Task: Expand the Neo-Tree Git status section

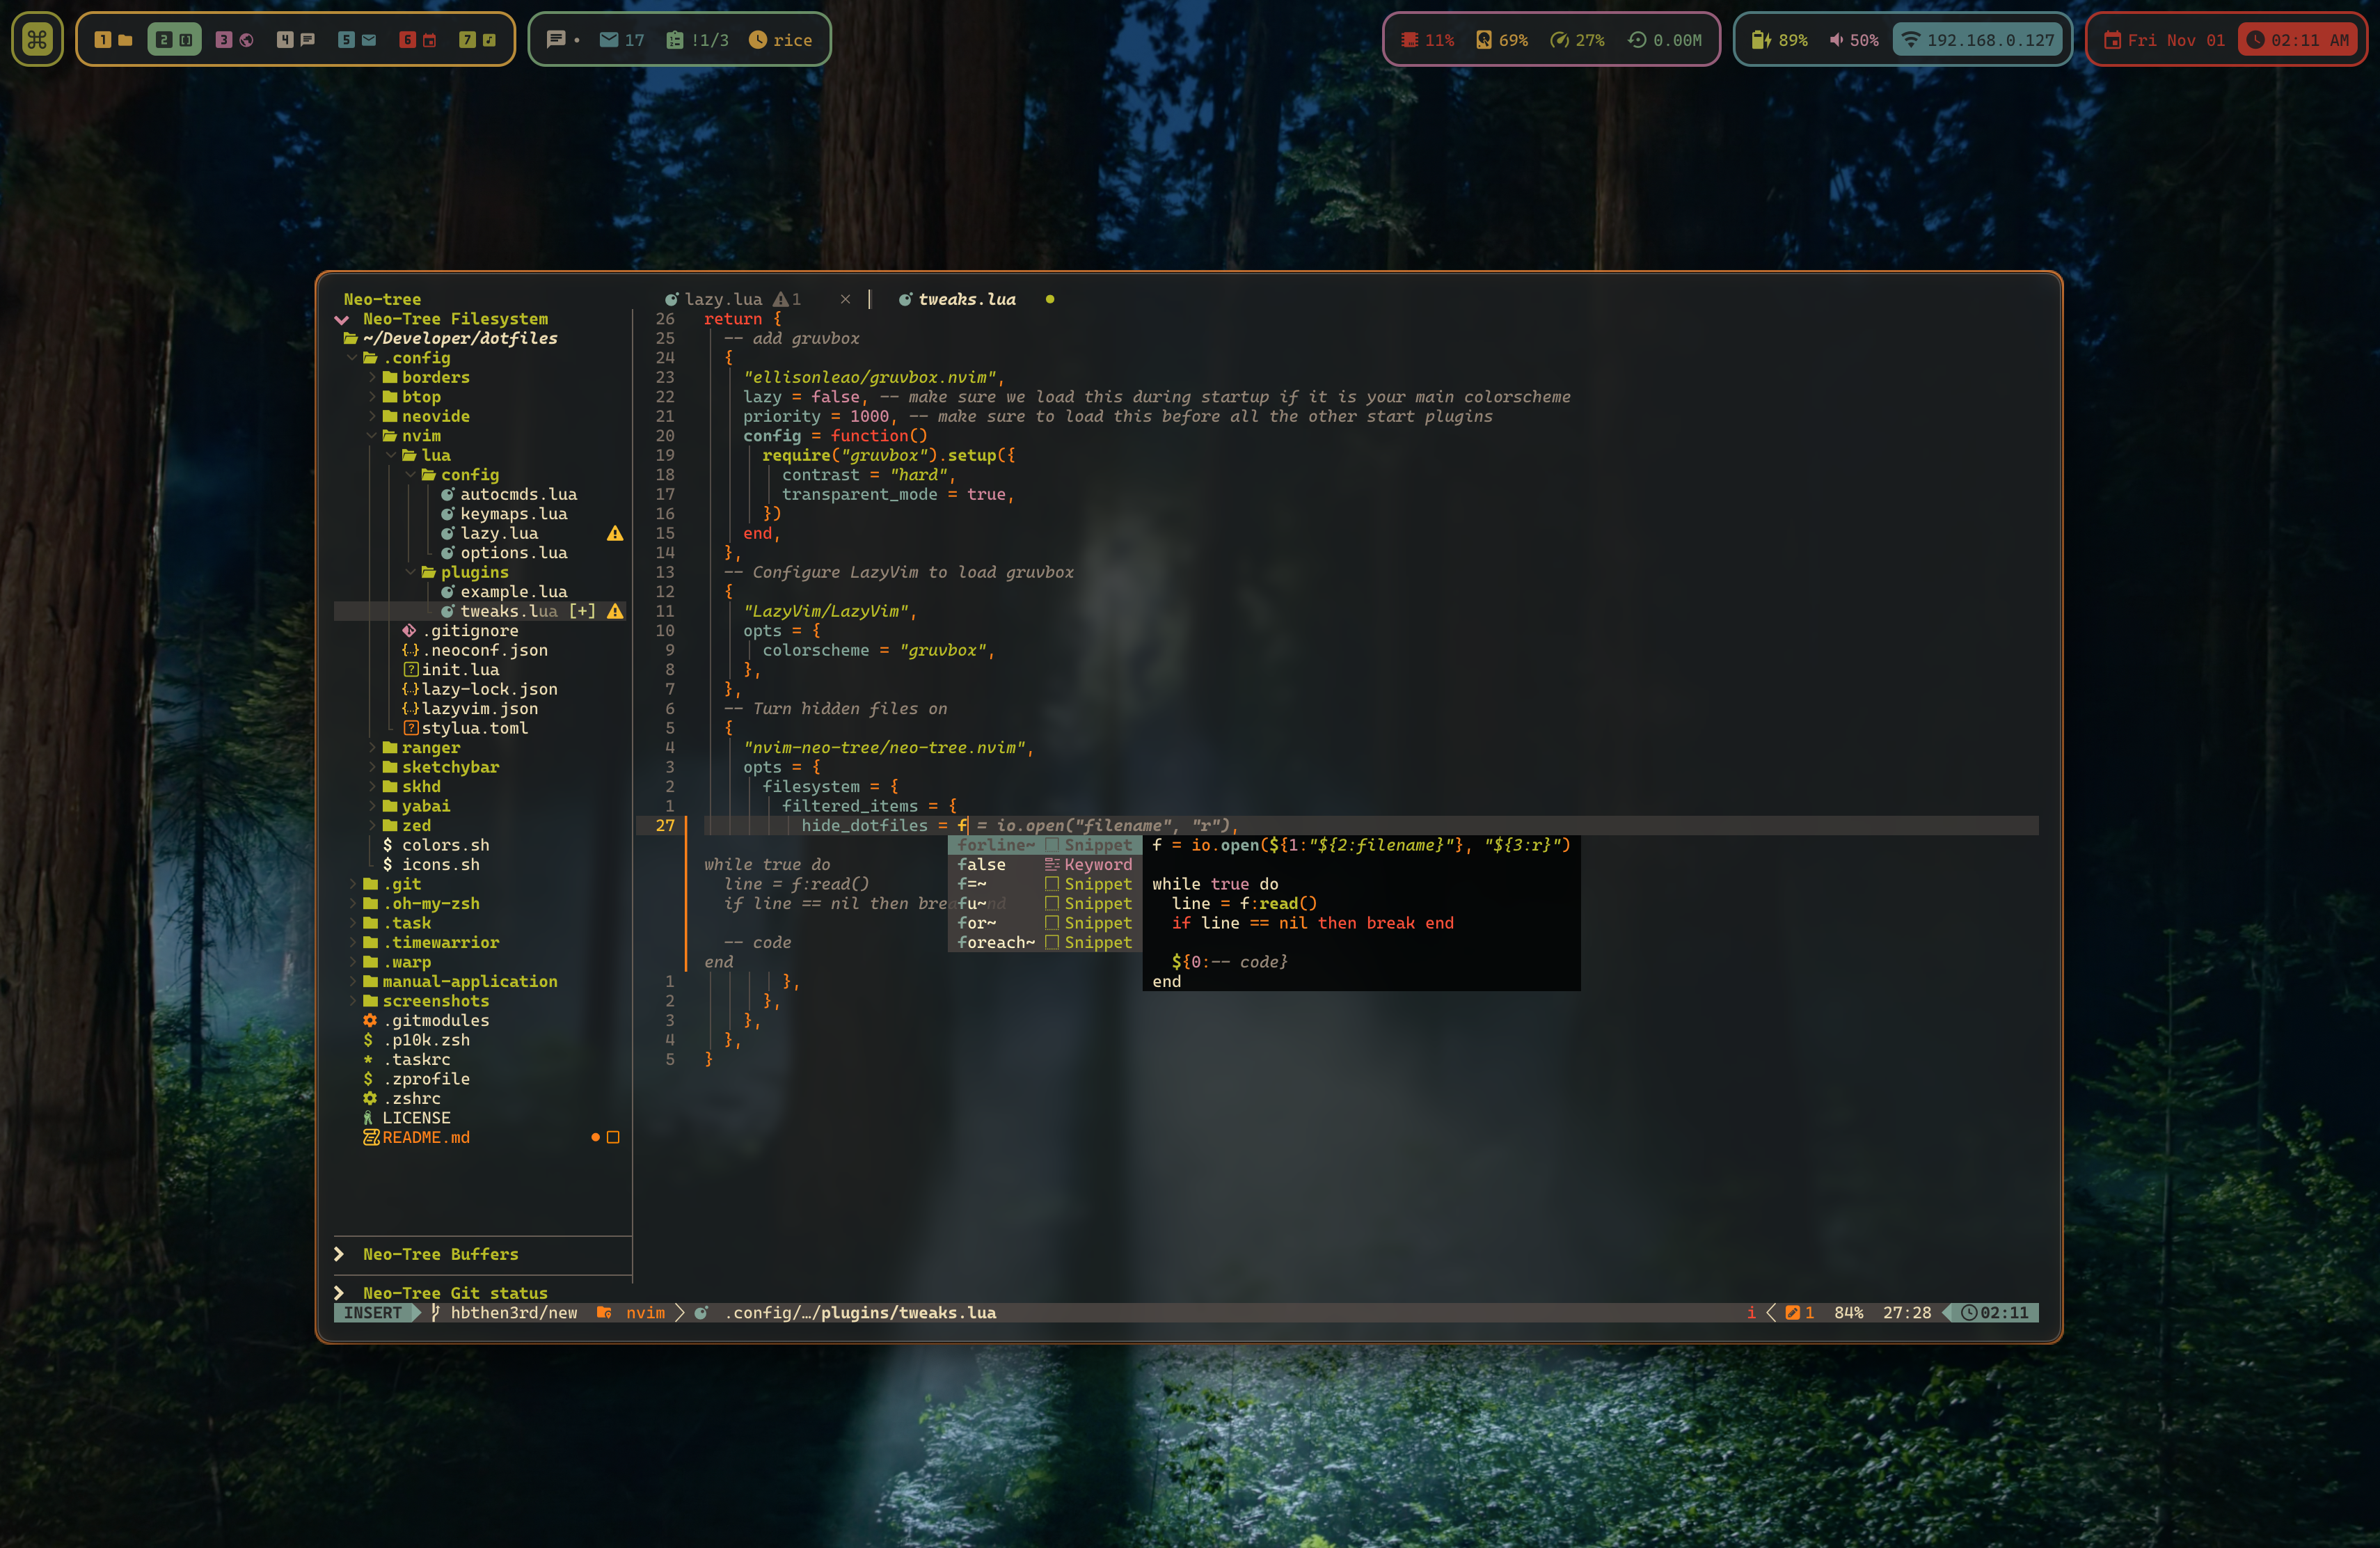Action: (x=339, y=1293)
